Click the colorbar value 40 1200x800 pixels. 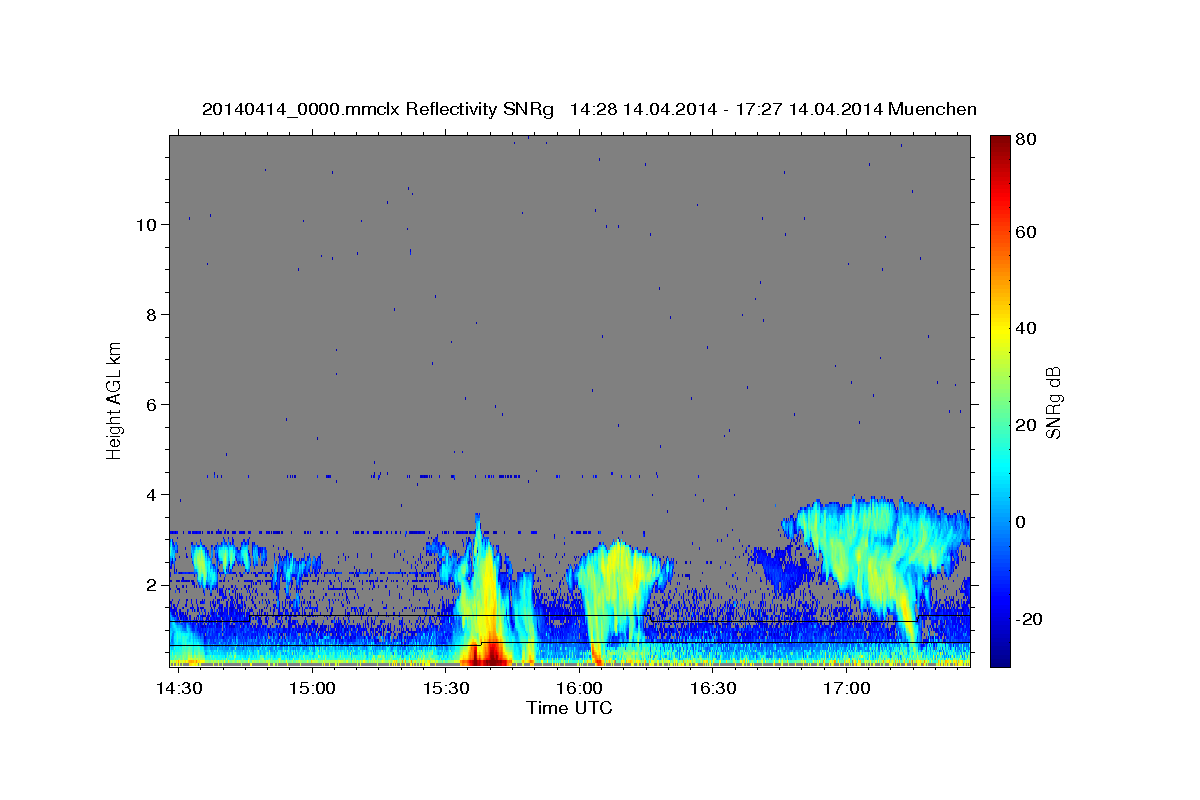tap(1026, 328)
